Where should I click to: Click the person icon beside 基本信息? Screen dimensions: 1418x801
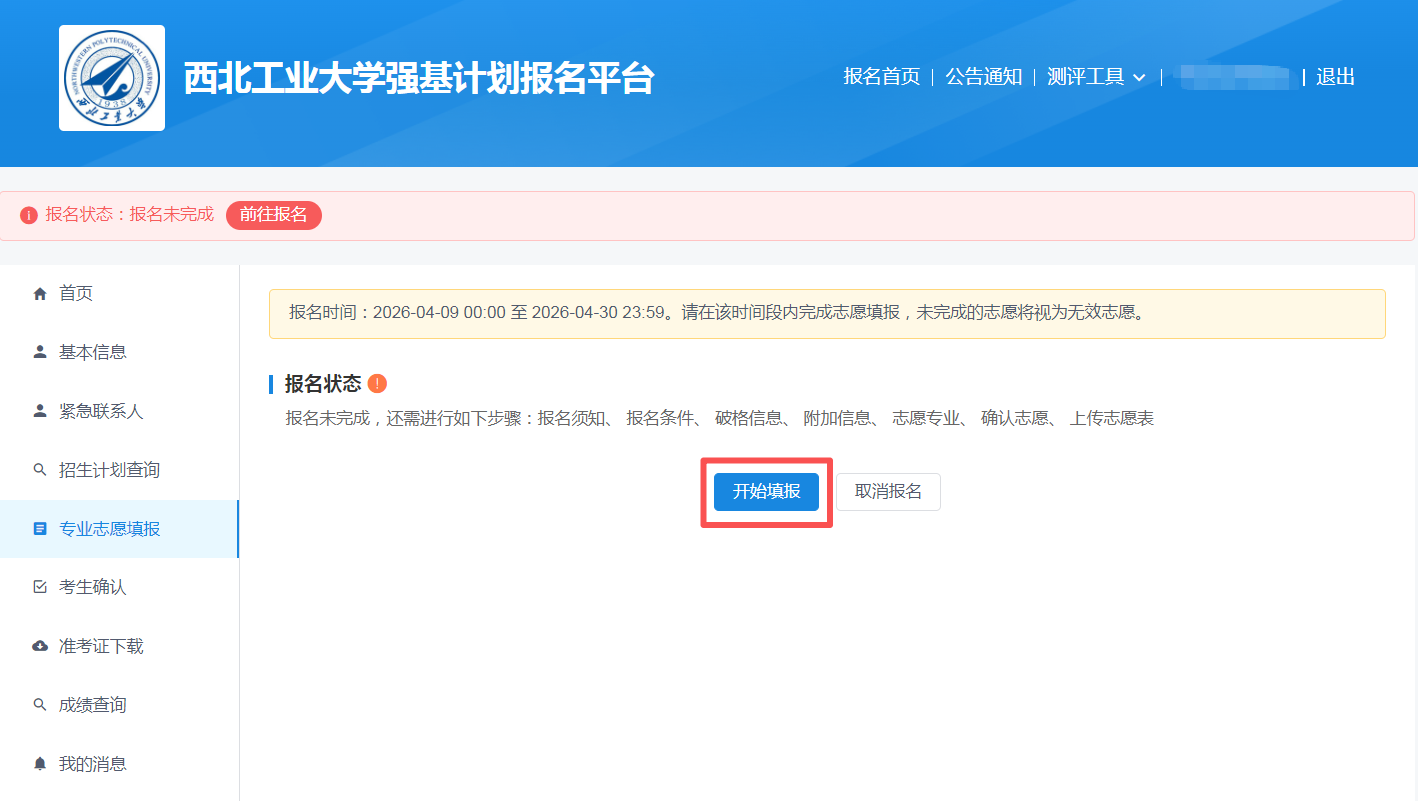click(x=40, y=352)
